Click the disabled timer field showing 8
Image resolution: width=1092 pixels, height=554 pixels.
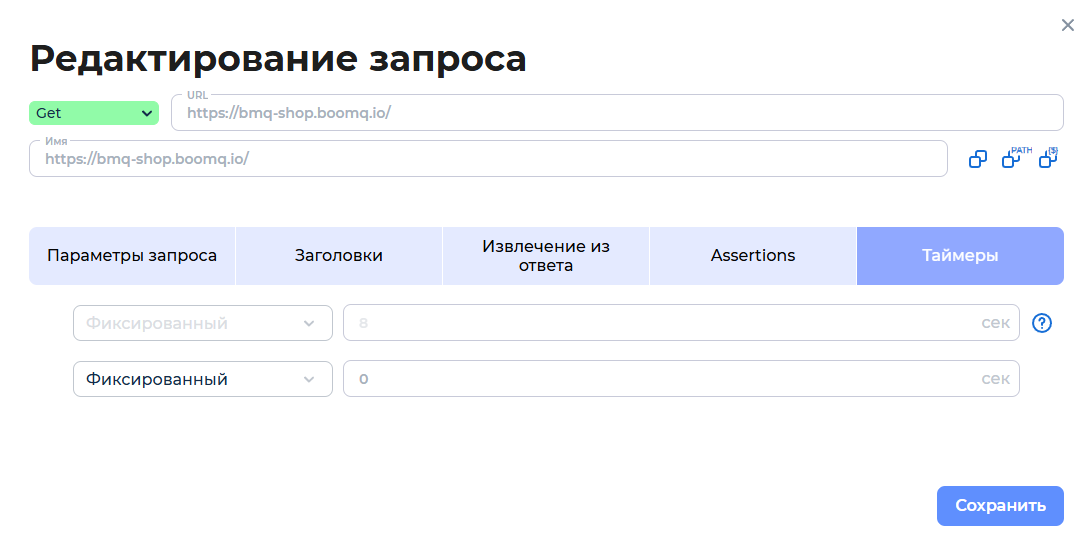(681, 323)
